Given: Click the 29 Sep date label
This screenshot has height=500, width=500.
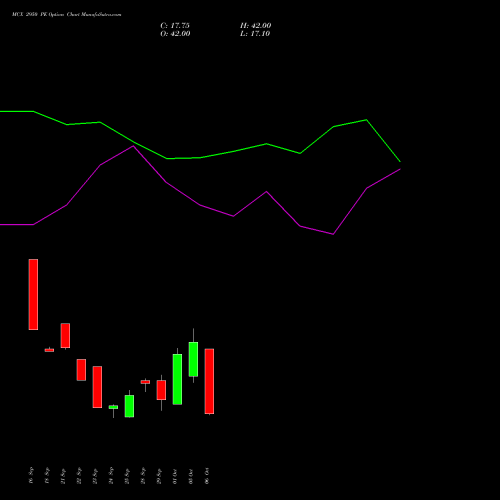Looking at the screenshot, I should pos(159,476).
